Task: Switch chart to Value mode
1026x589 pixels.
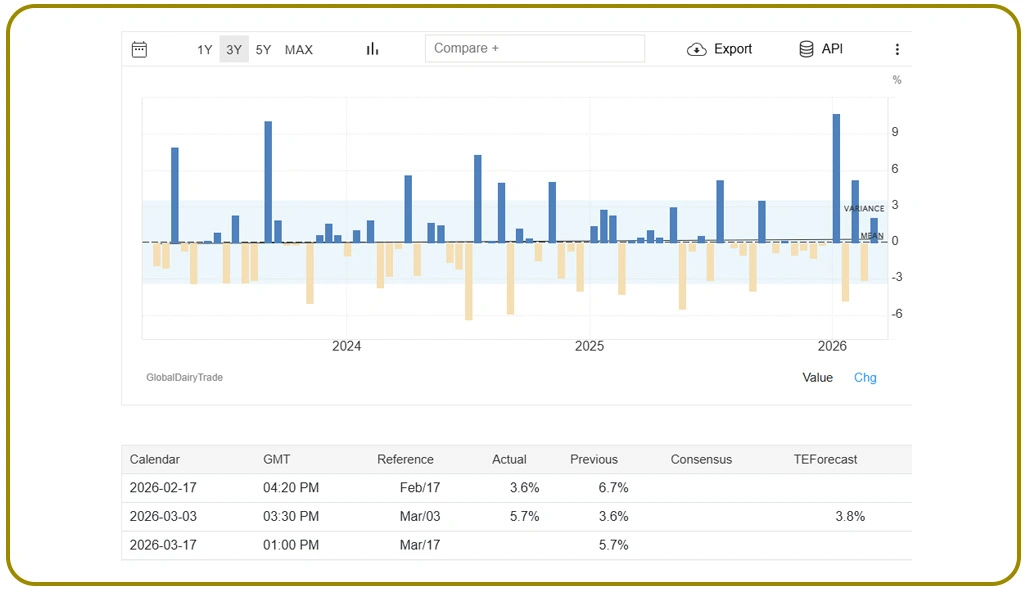Action: [x=817, y=377]
